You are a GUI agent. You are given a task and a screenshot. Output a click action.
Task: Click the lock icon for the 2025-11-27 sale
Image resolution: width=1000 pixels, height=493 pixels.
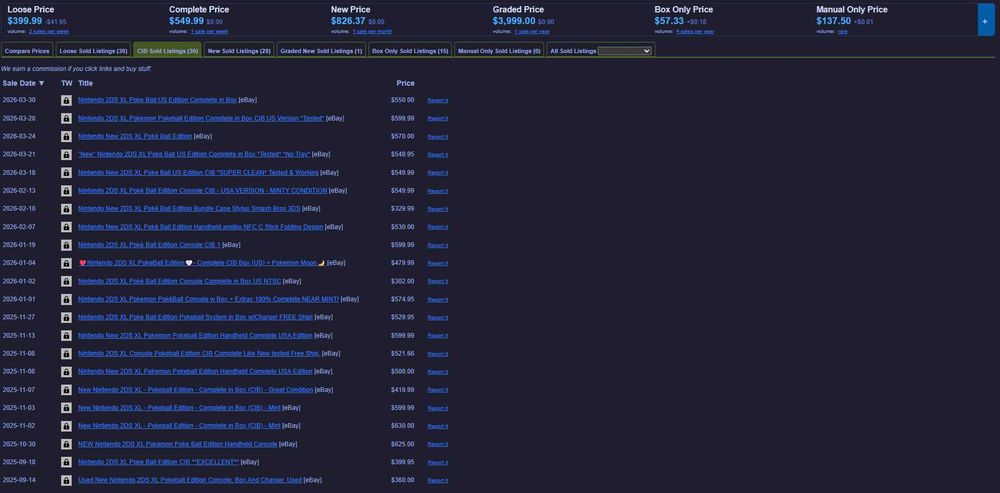66,317
